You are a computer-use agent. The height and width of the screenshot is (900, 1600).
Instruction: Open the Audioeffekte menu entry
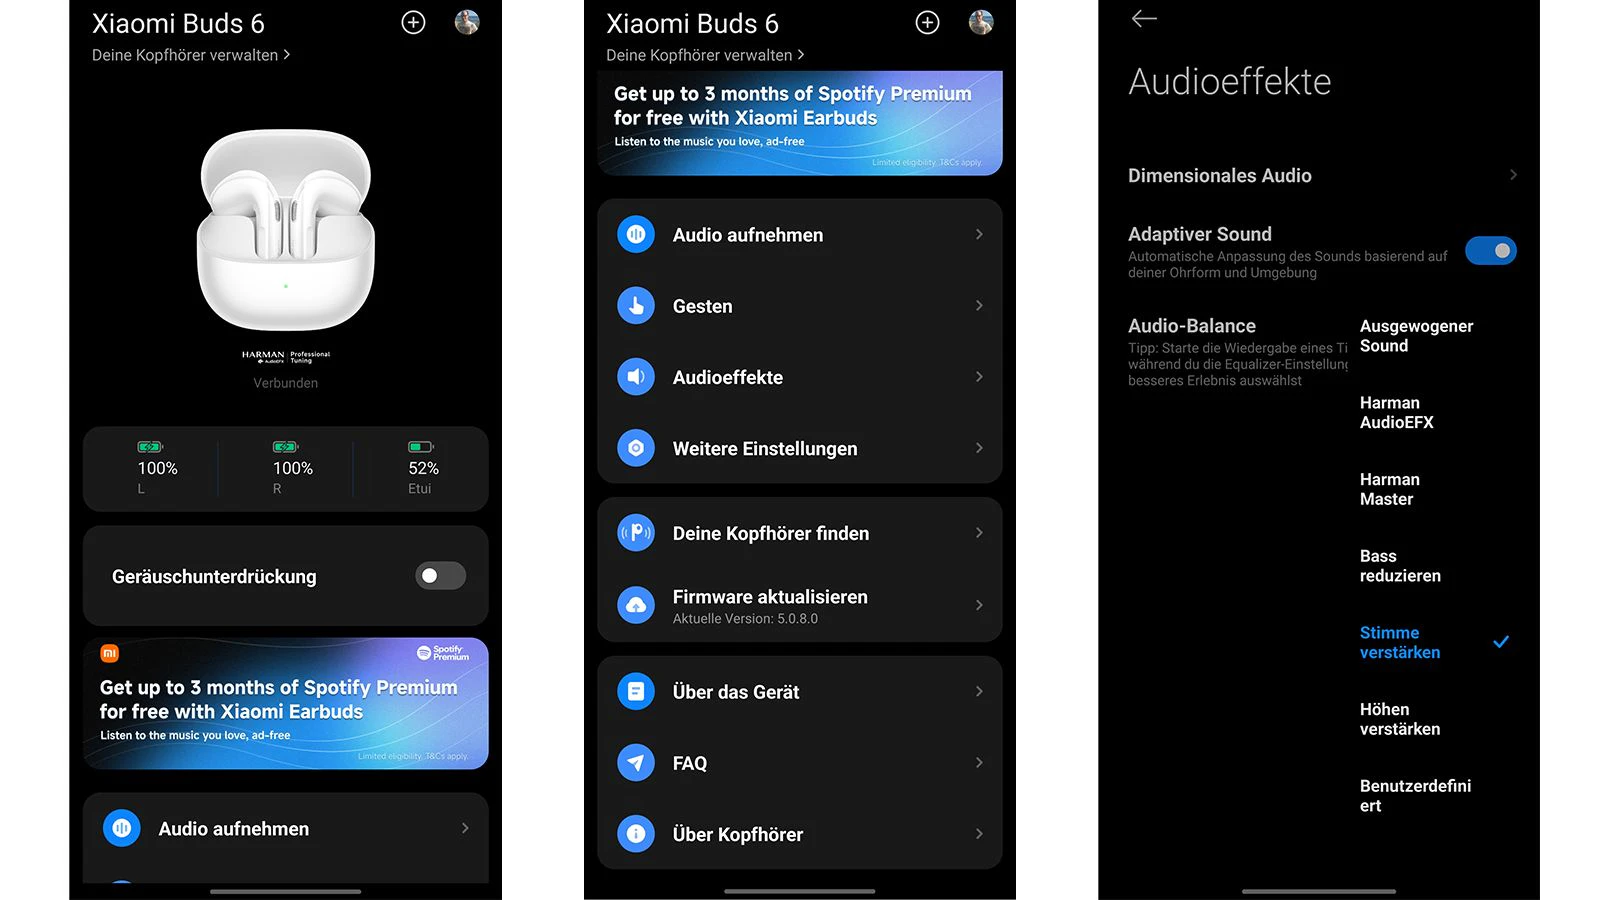800,377
